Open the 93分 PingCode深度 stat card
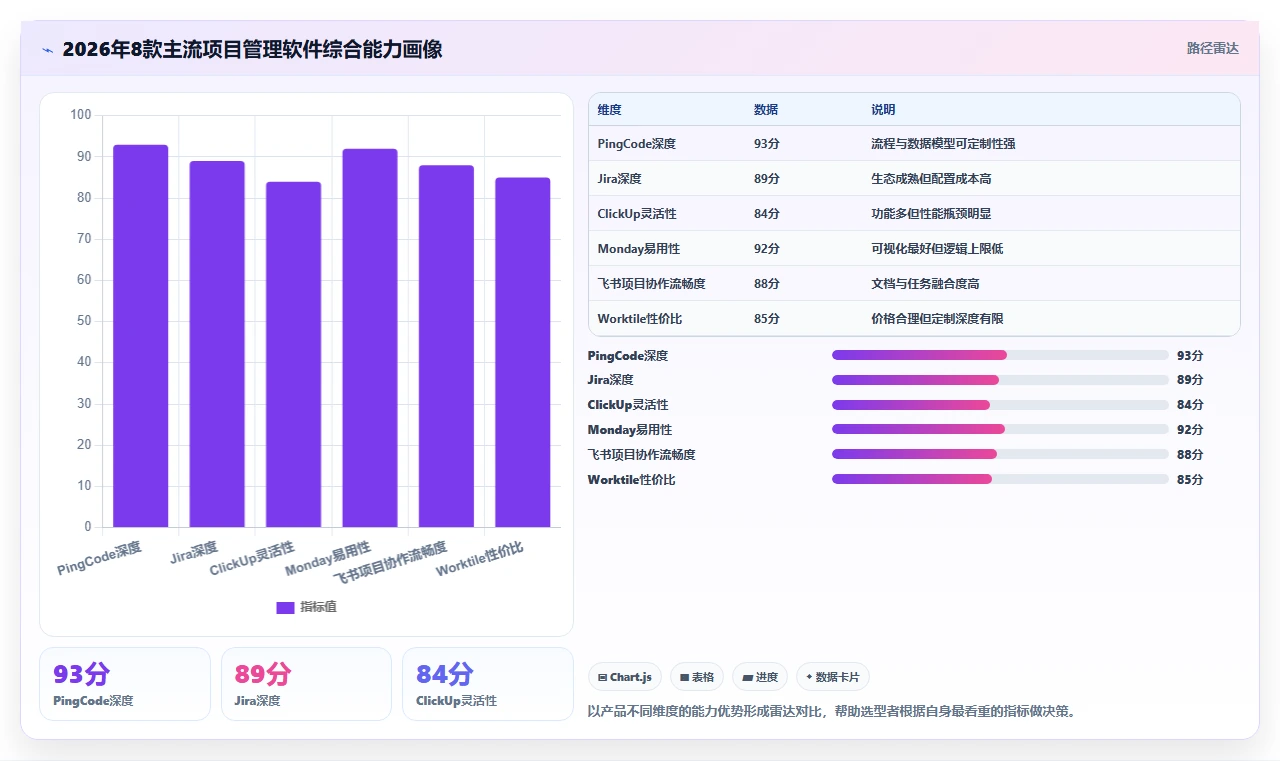This screenshot has width=1280, height=761. tap(125, 684)
